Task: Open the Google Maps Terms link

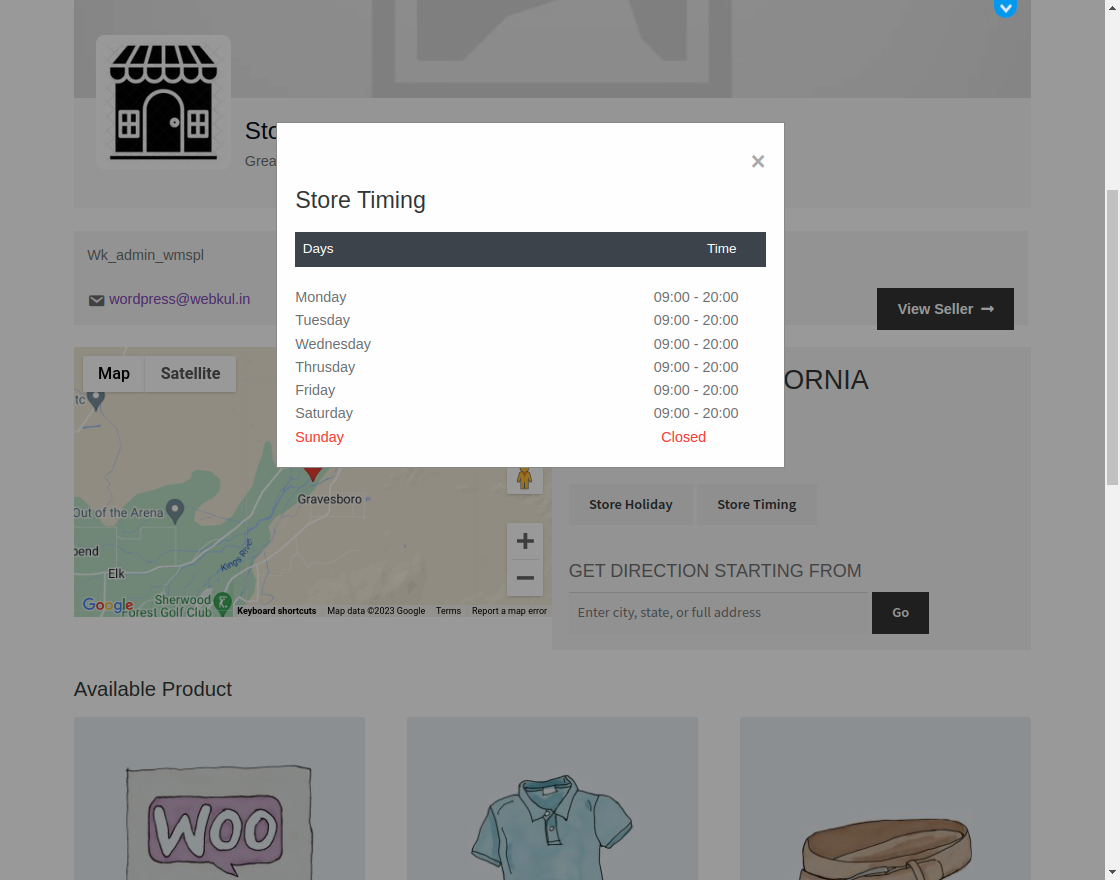Action: [448, 611]
